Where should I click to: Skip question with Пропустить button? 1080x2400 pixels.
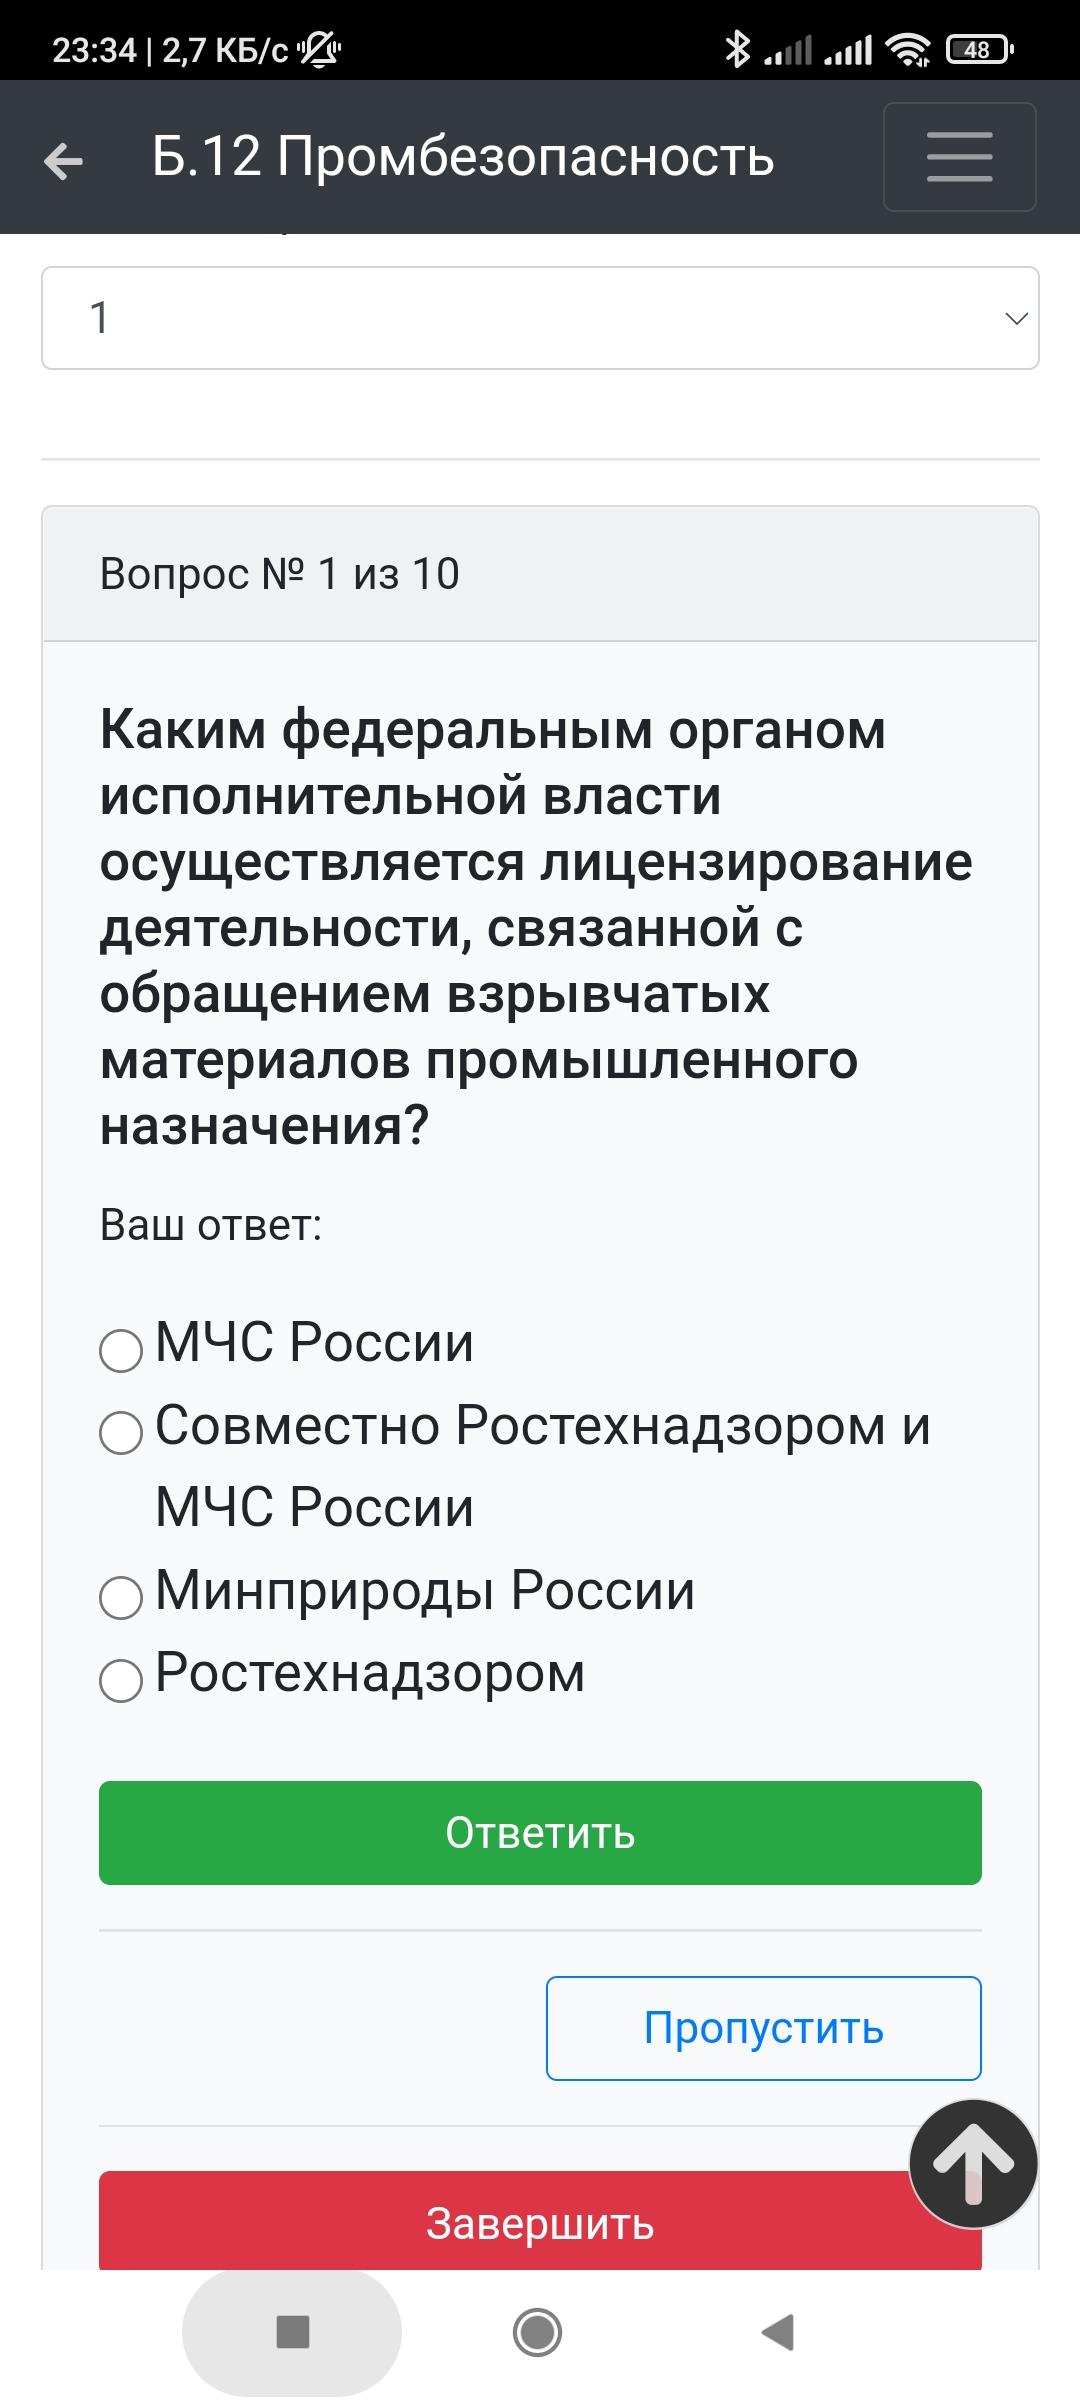tap(763, 2028)
